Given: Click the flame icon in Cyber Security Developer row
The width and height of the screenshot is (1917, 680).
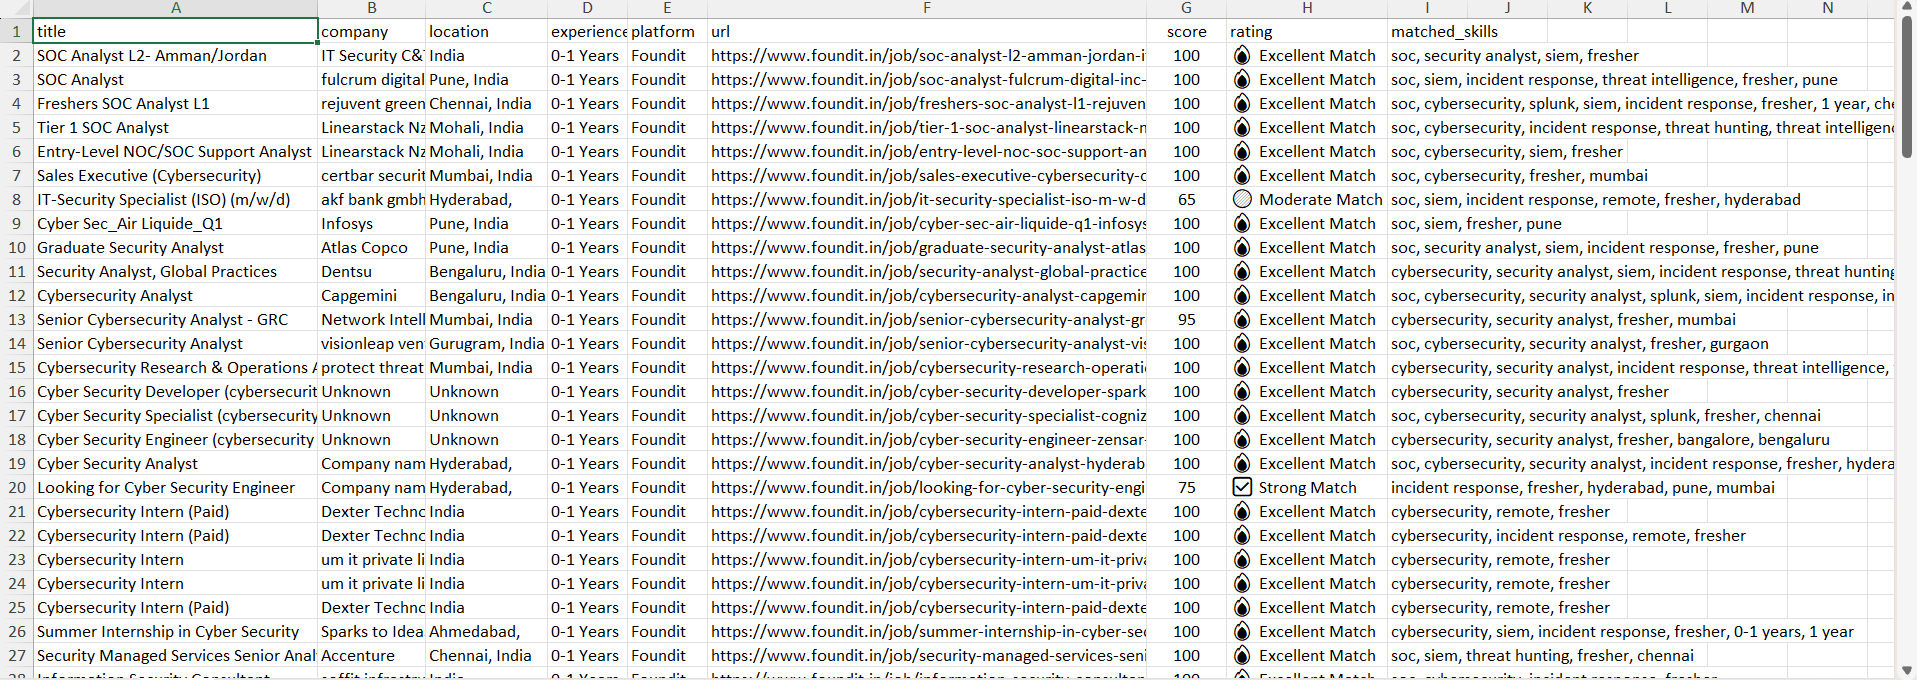Looking at the screenshot, I should coord(1241,392).
